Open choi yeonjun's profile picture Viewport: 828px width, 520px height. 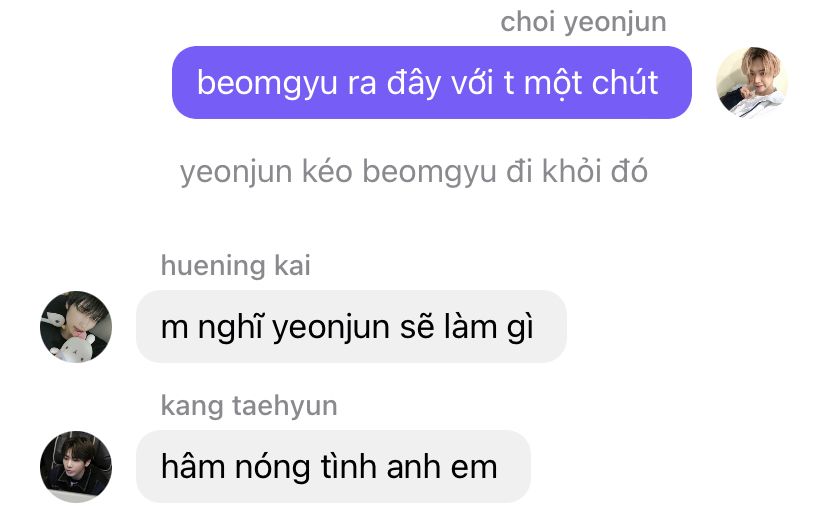[x=751, y=82]
